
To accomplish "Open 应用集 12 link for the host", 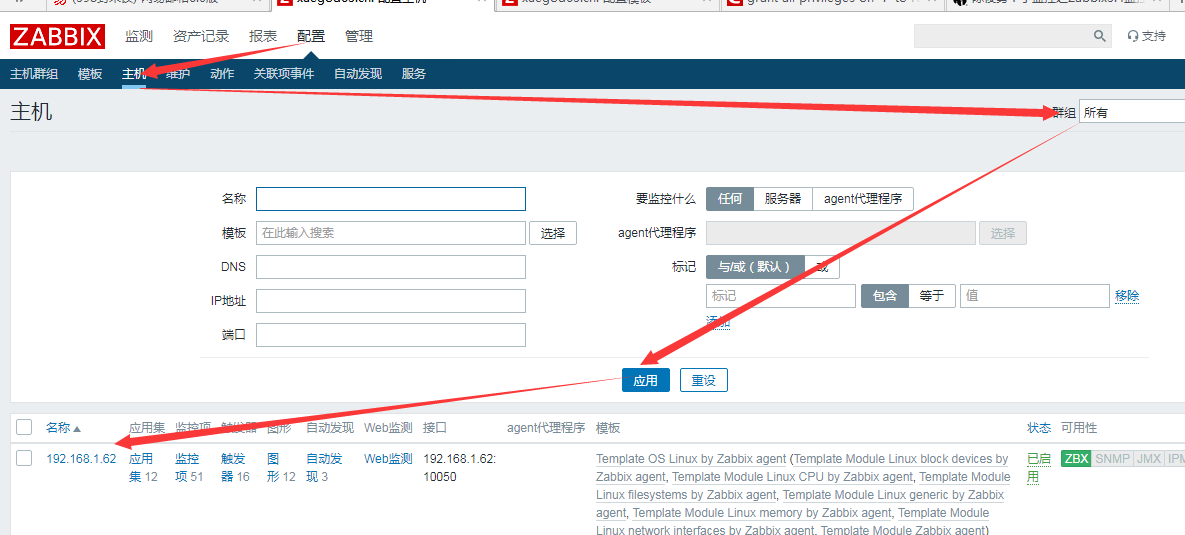I will (x=143, y=468).
